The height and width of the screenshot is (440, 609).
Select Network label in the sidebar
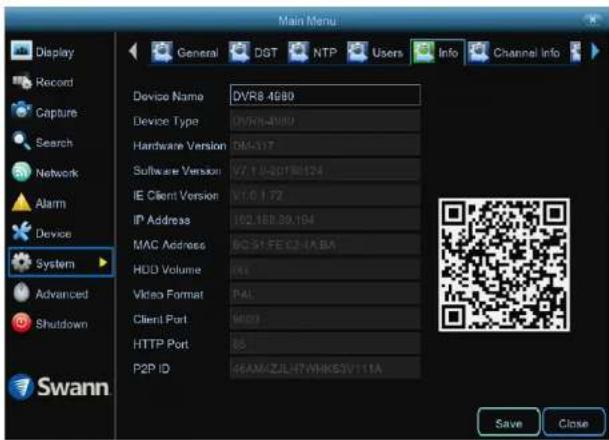pos(57,173)
